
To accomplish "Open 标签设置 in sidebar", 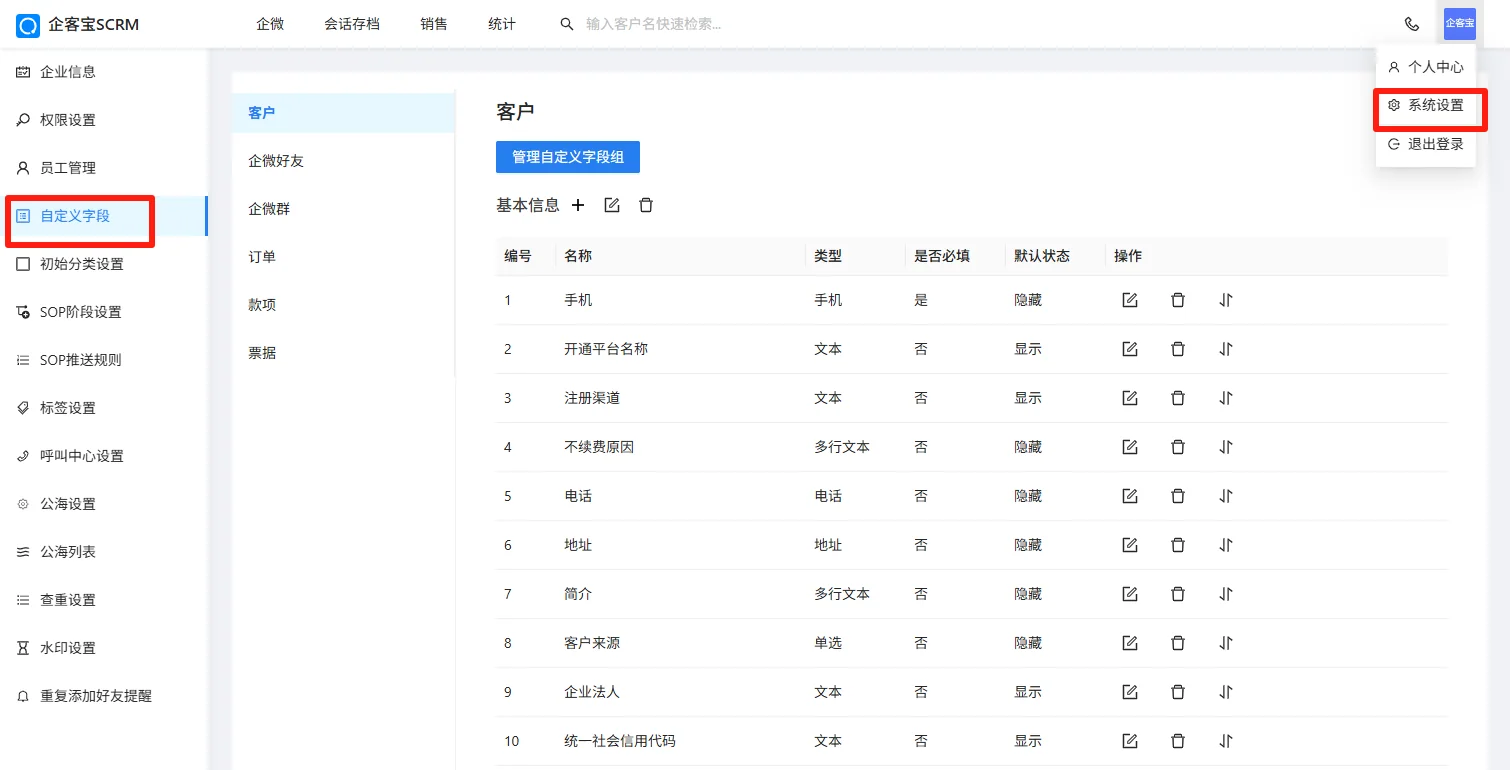I will (104, 408).
